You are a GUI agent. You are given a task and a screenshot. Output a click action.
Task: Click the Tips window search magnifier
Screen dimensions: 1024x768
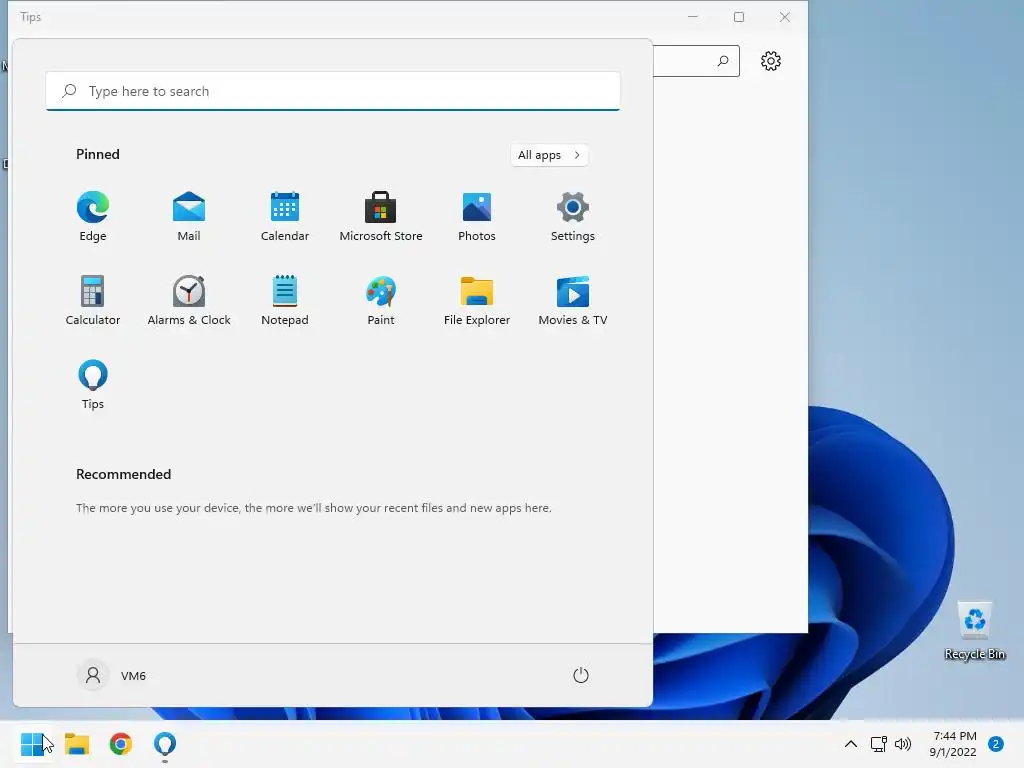(x=723, y=61)
